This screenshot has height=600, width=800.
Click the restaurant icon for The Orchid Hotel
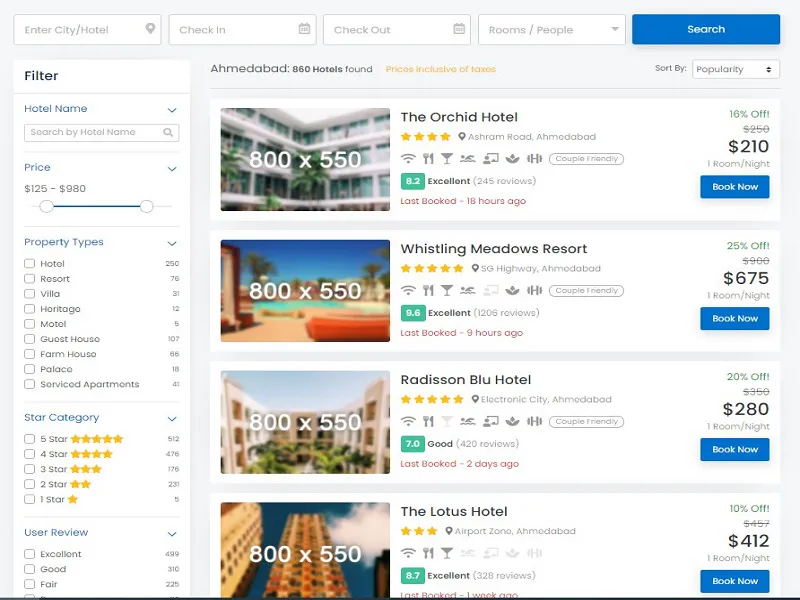pos(428,159)
